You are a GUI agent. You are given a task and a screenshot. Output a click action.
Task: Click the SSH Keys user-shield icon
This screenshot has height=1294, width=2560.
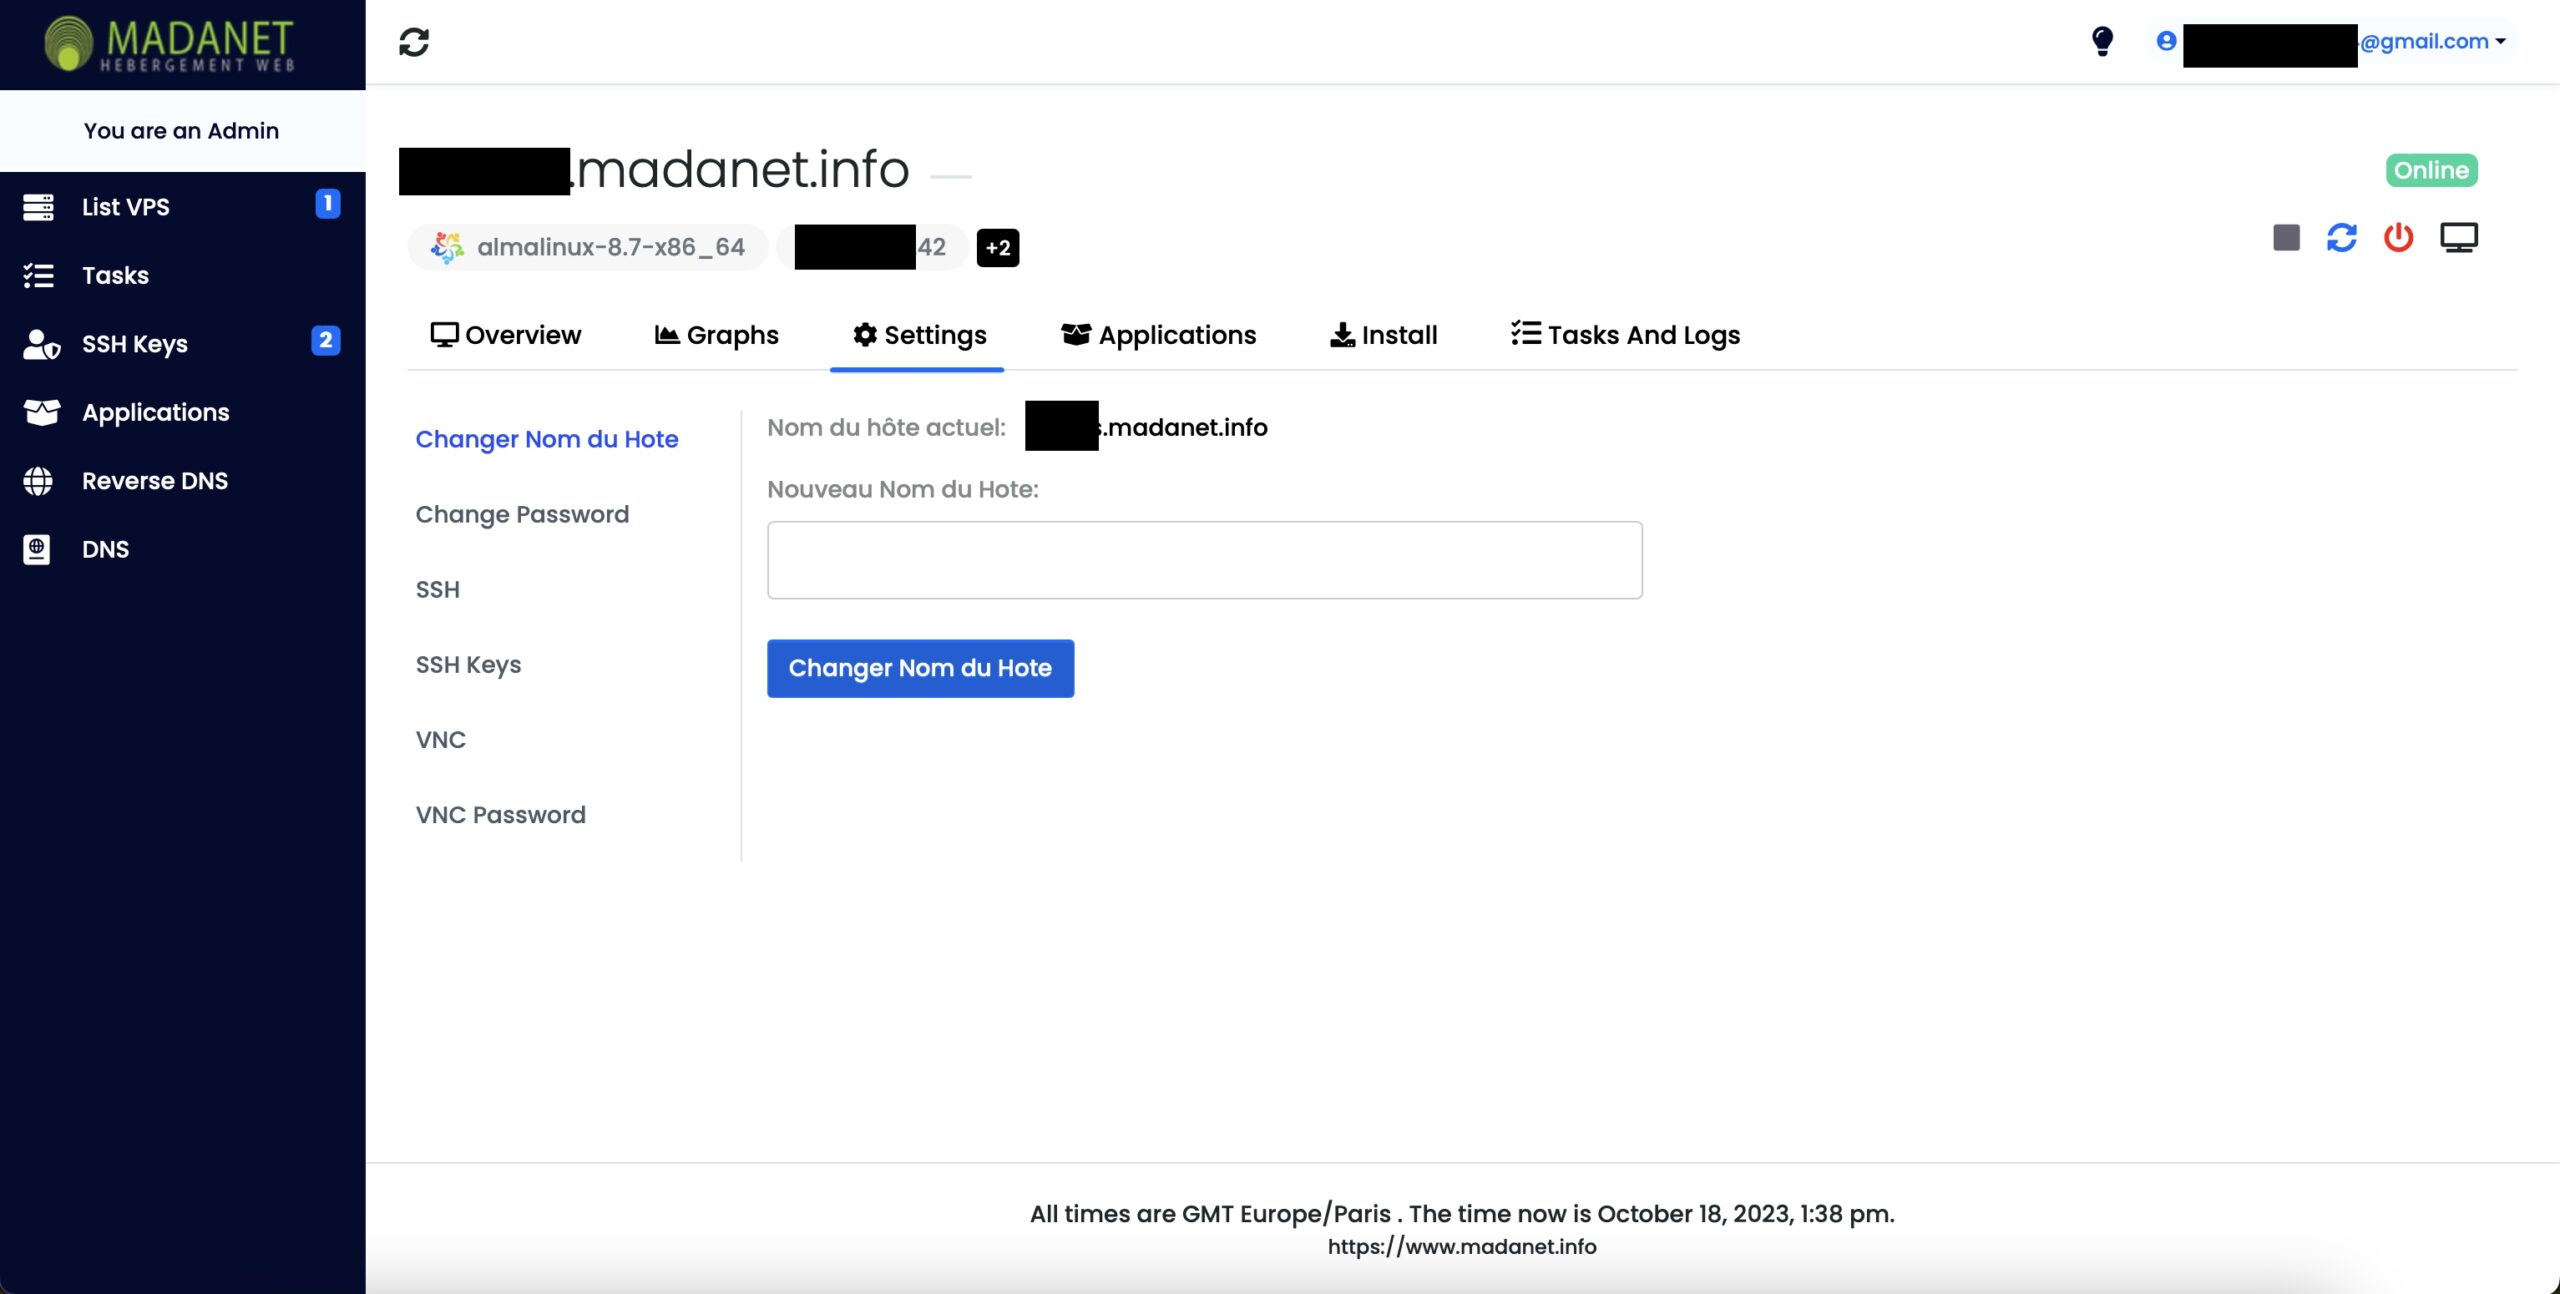click(x=41, y=344)
